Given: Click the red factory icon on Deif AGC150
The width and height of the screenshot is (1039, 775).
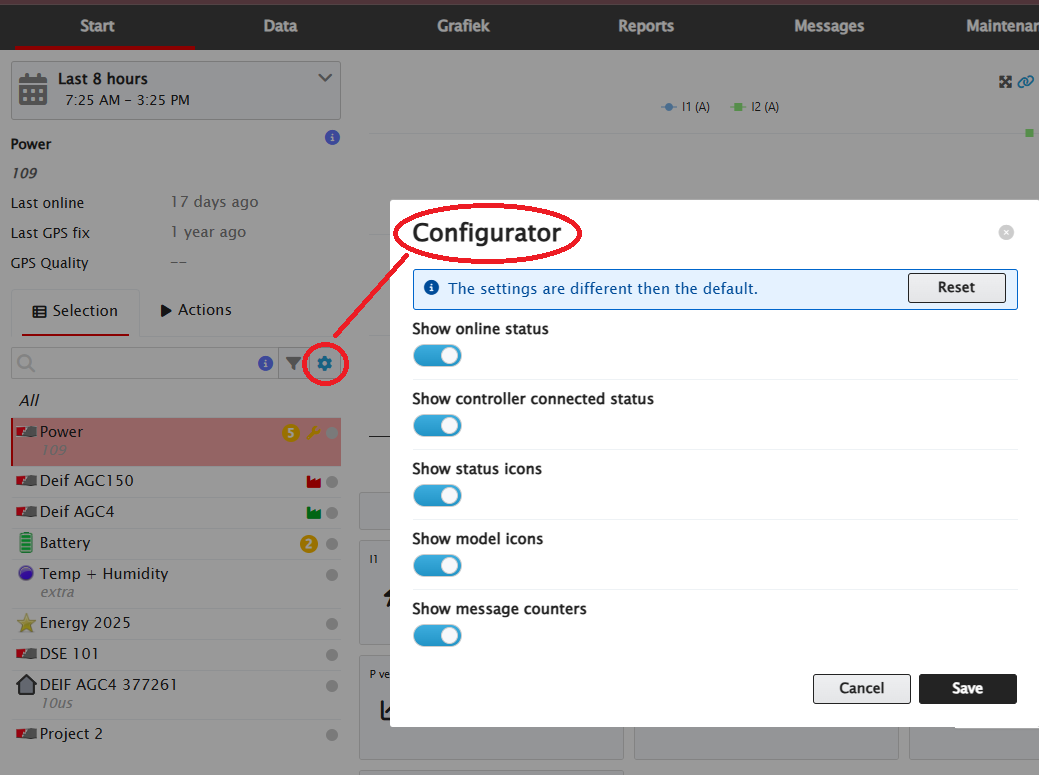Looking at the screenshot, I should (313, 482).
